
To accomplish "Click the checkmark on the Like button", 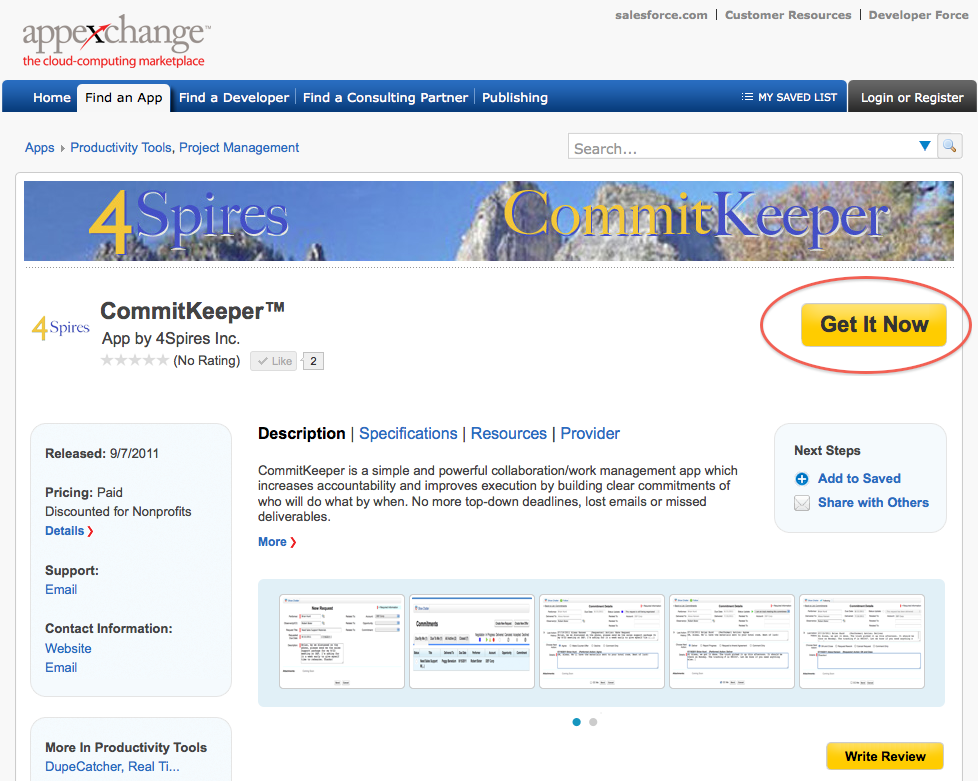I will click(x=262, y=360).
